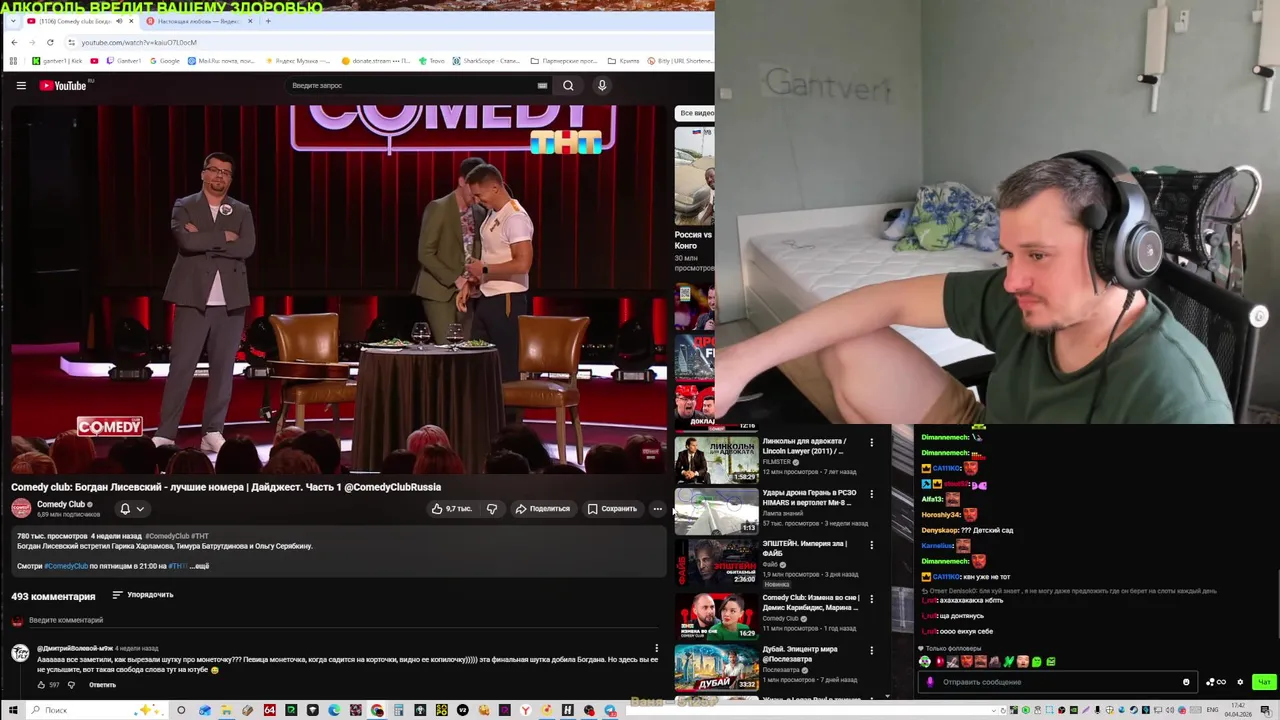Open the 'Упорядочить' comment sort dropdown
Image resolution: width=1280 pixels, height=720 pixels.
pos(143,595)
